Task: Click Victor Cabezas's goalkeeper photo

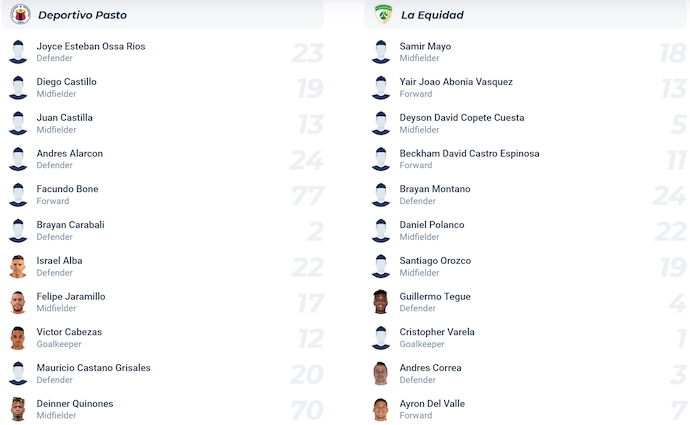Action: point(18,338)
